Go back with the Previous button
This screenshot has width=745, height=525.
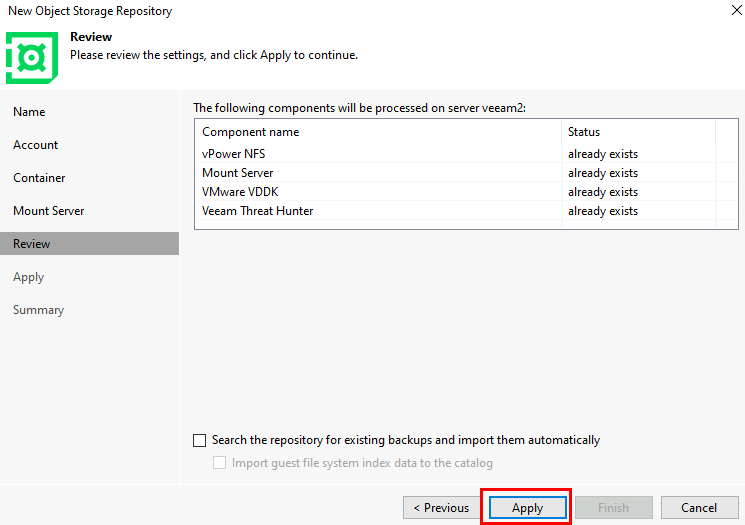pos(441,508)
